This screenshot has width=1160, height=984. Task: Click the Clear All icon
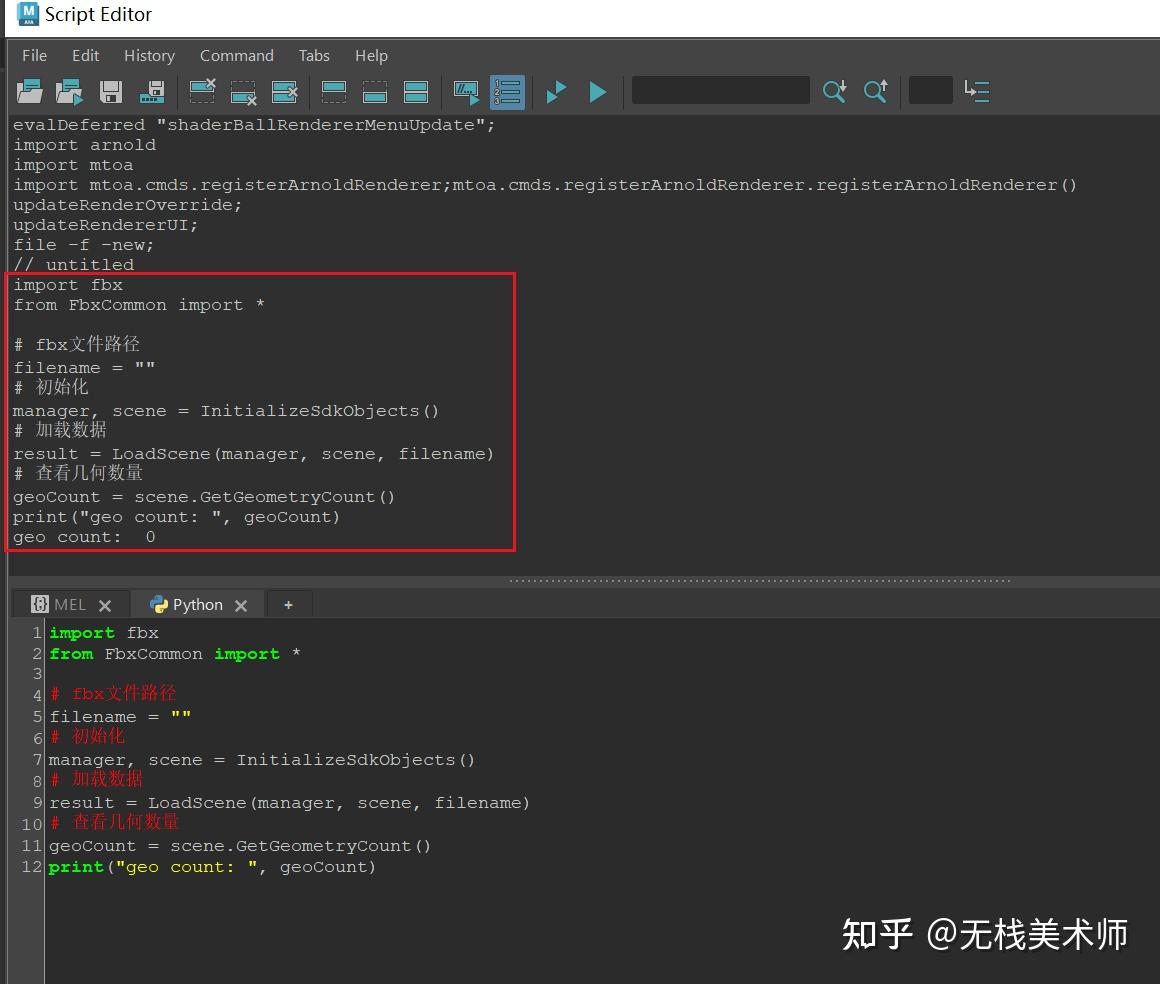285,91
